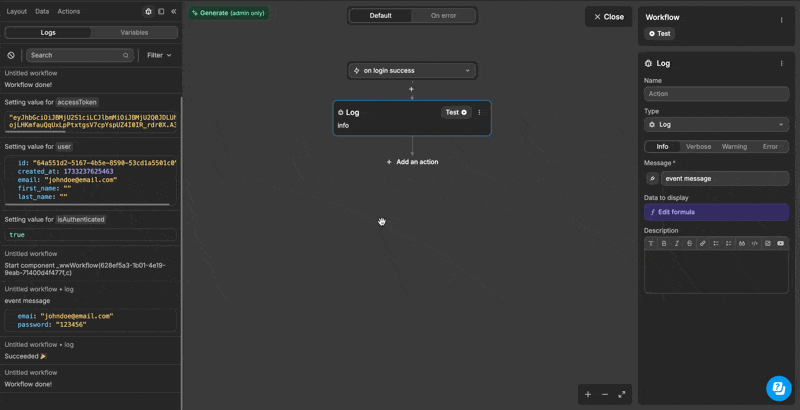Image resolution: width=800 pixels, height=410 pixels.
Task: Open Log panel three-dot menu
Action: 781,63
